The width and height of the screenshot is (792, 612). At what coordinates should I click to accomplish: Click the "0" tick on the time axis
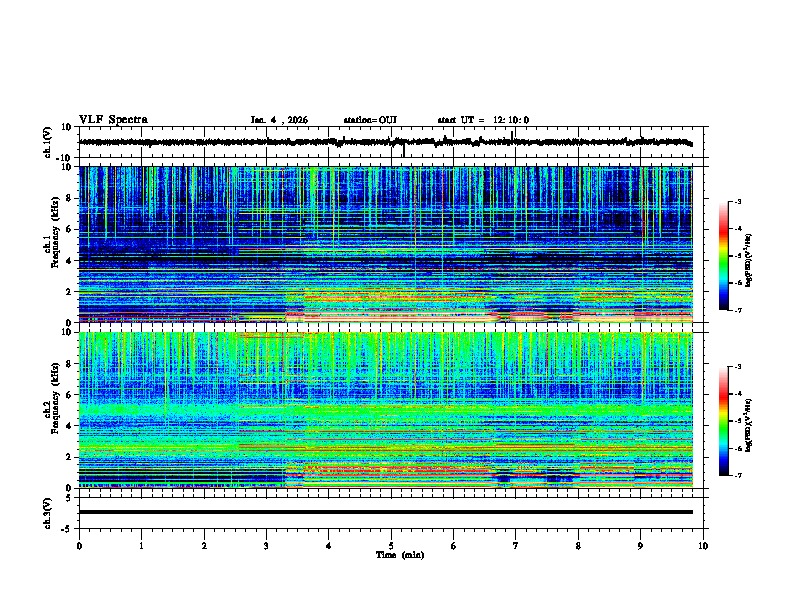tap(79, 546)
